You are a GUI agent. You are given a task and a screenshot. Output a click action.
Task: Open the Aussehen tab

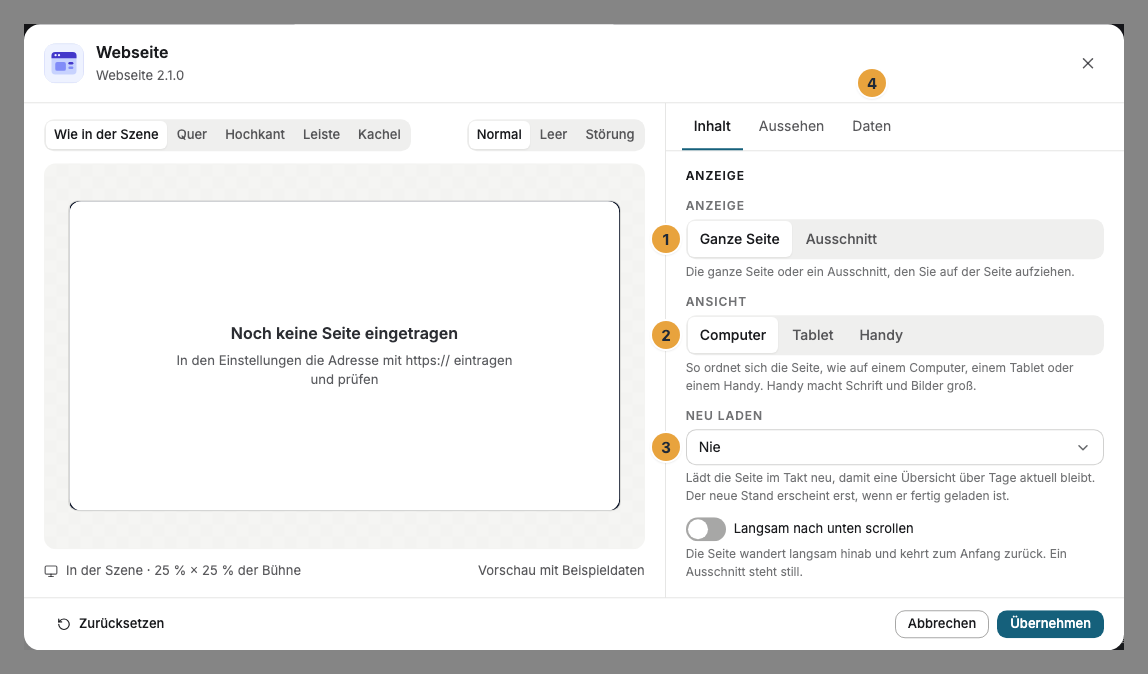(791, 127)
